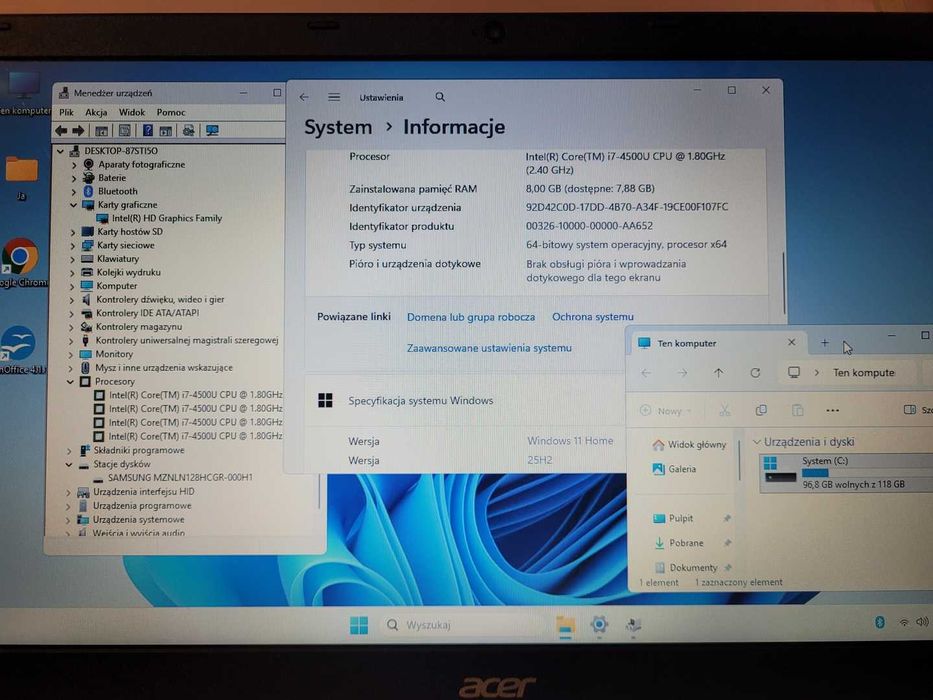The width and height of the screenshot is (933, 700).
Task: Click the Ustawienia window vertical scrollbar
Action: (x=784, y=283)
